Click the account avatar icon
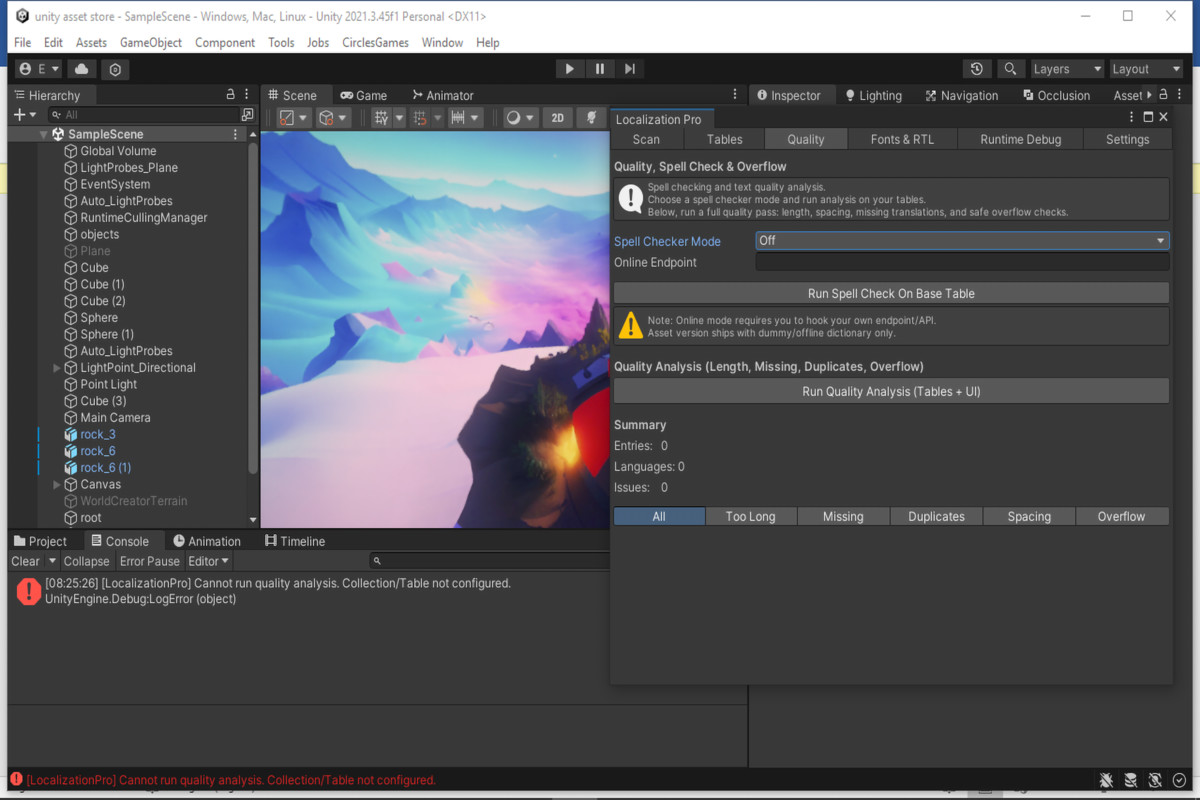The height and width of the screenshot is (800, 1200). 25,68
